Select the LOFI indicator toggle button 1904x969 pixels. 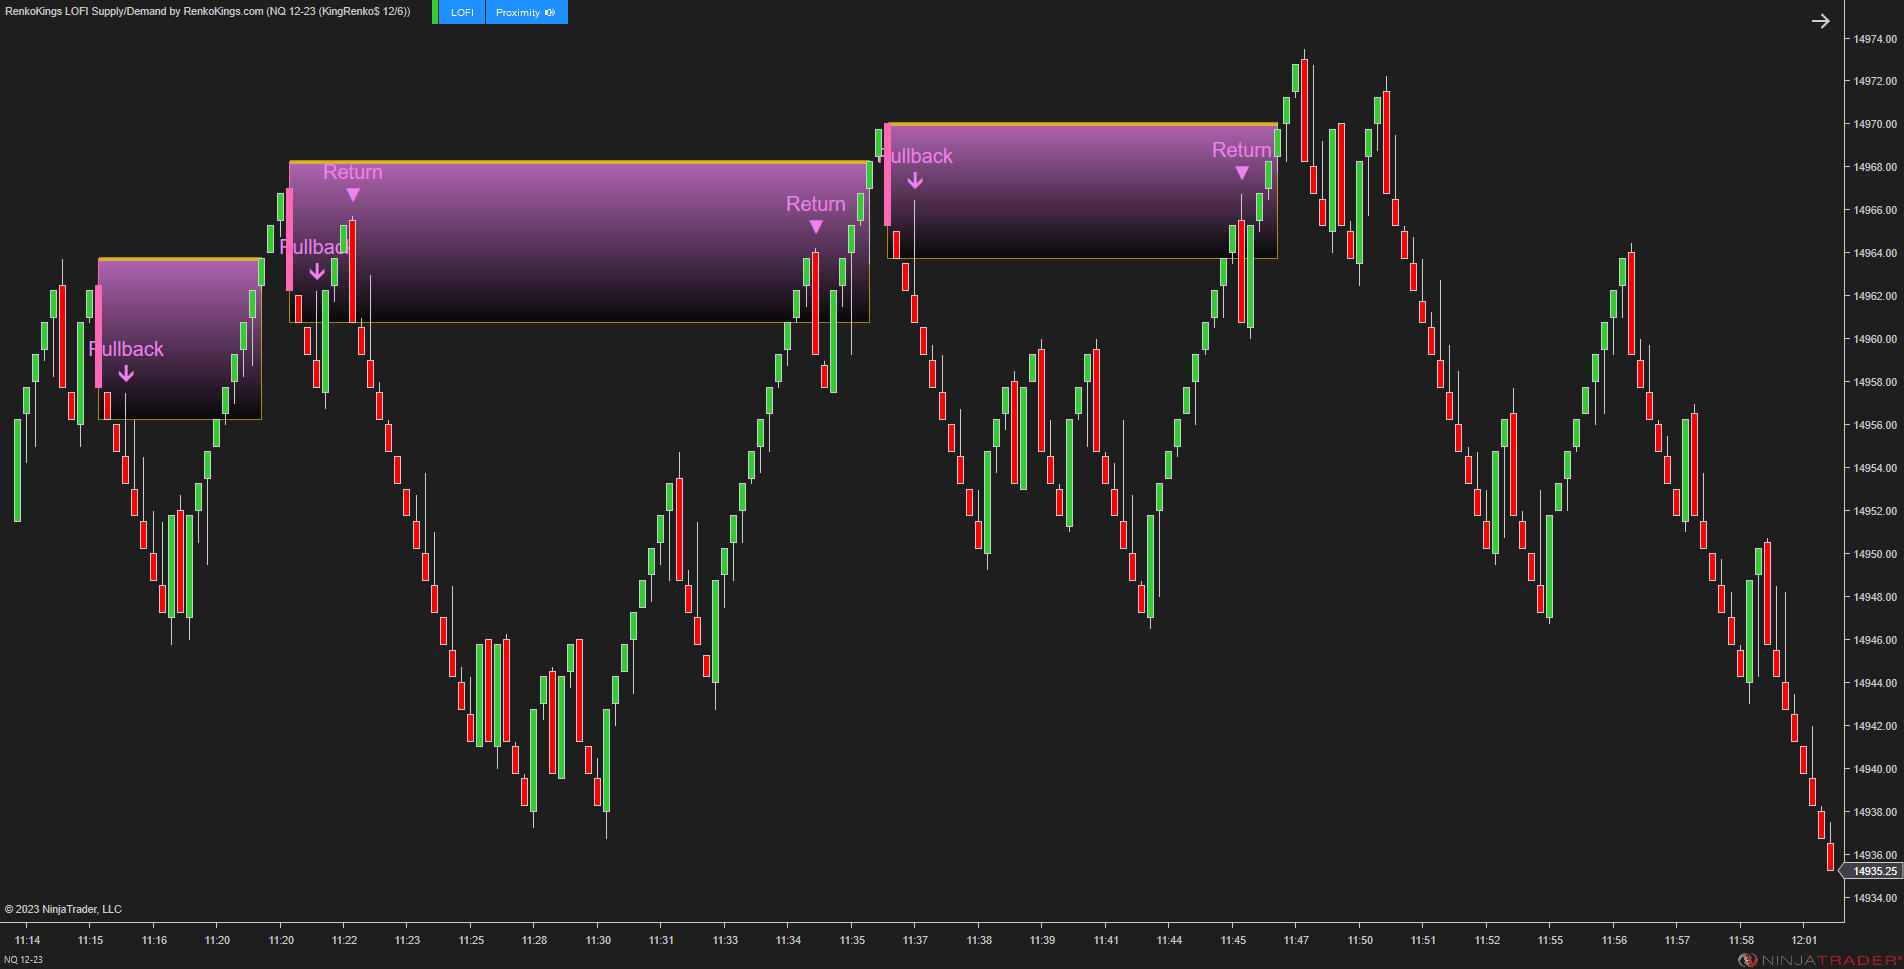click(x=460, y=12)
